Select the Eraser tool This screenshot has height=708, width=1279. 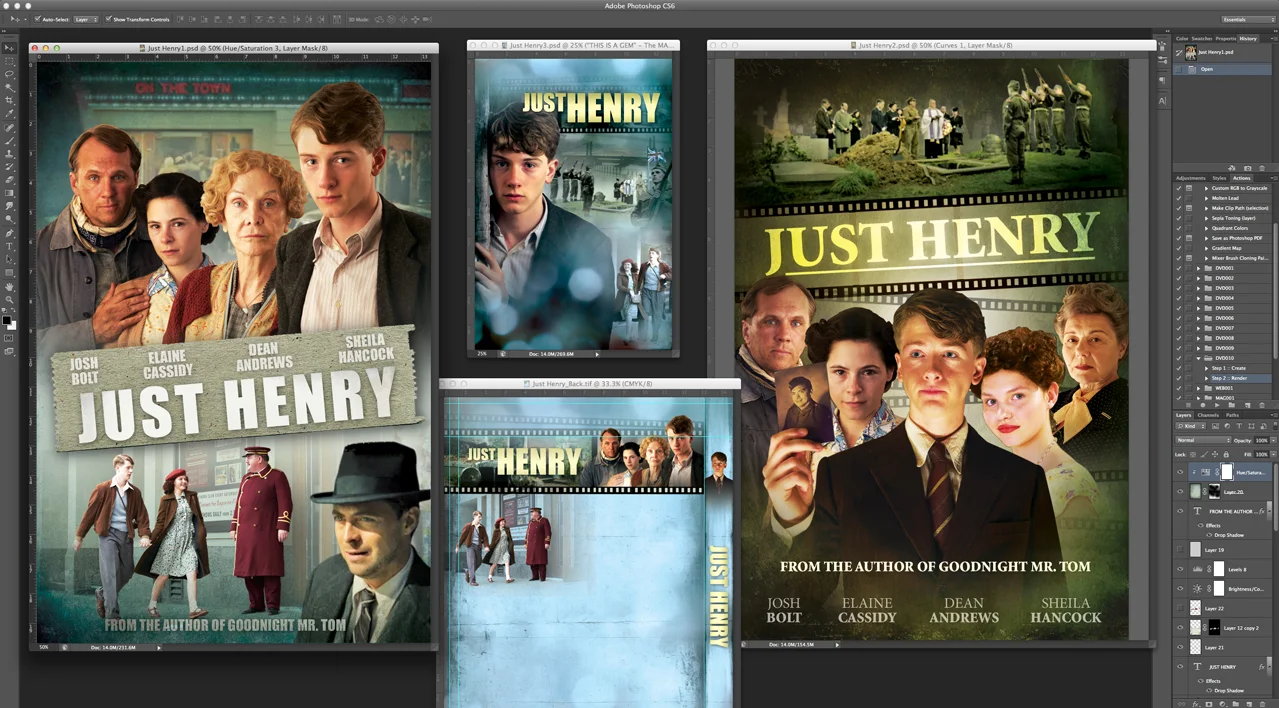10,179
